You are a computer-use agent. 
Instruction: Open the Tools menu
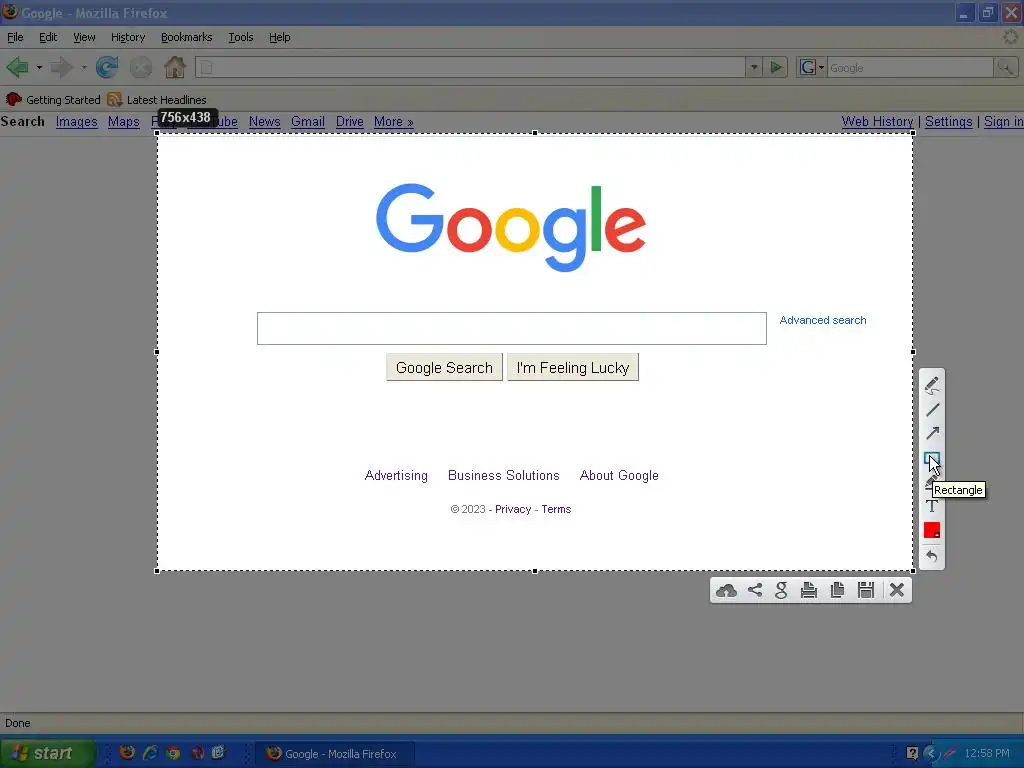coord(240,37)
